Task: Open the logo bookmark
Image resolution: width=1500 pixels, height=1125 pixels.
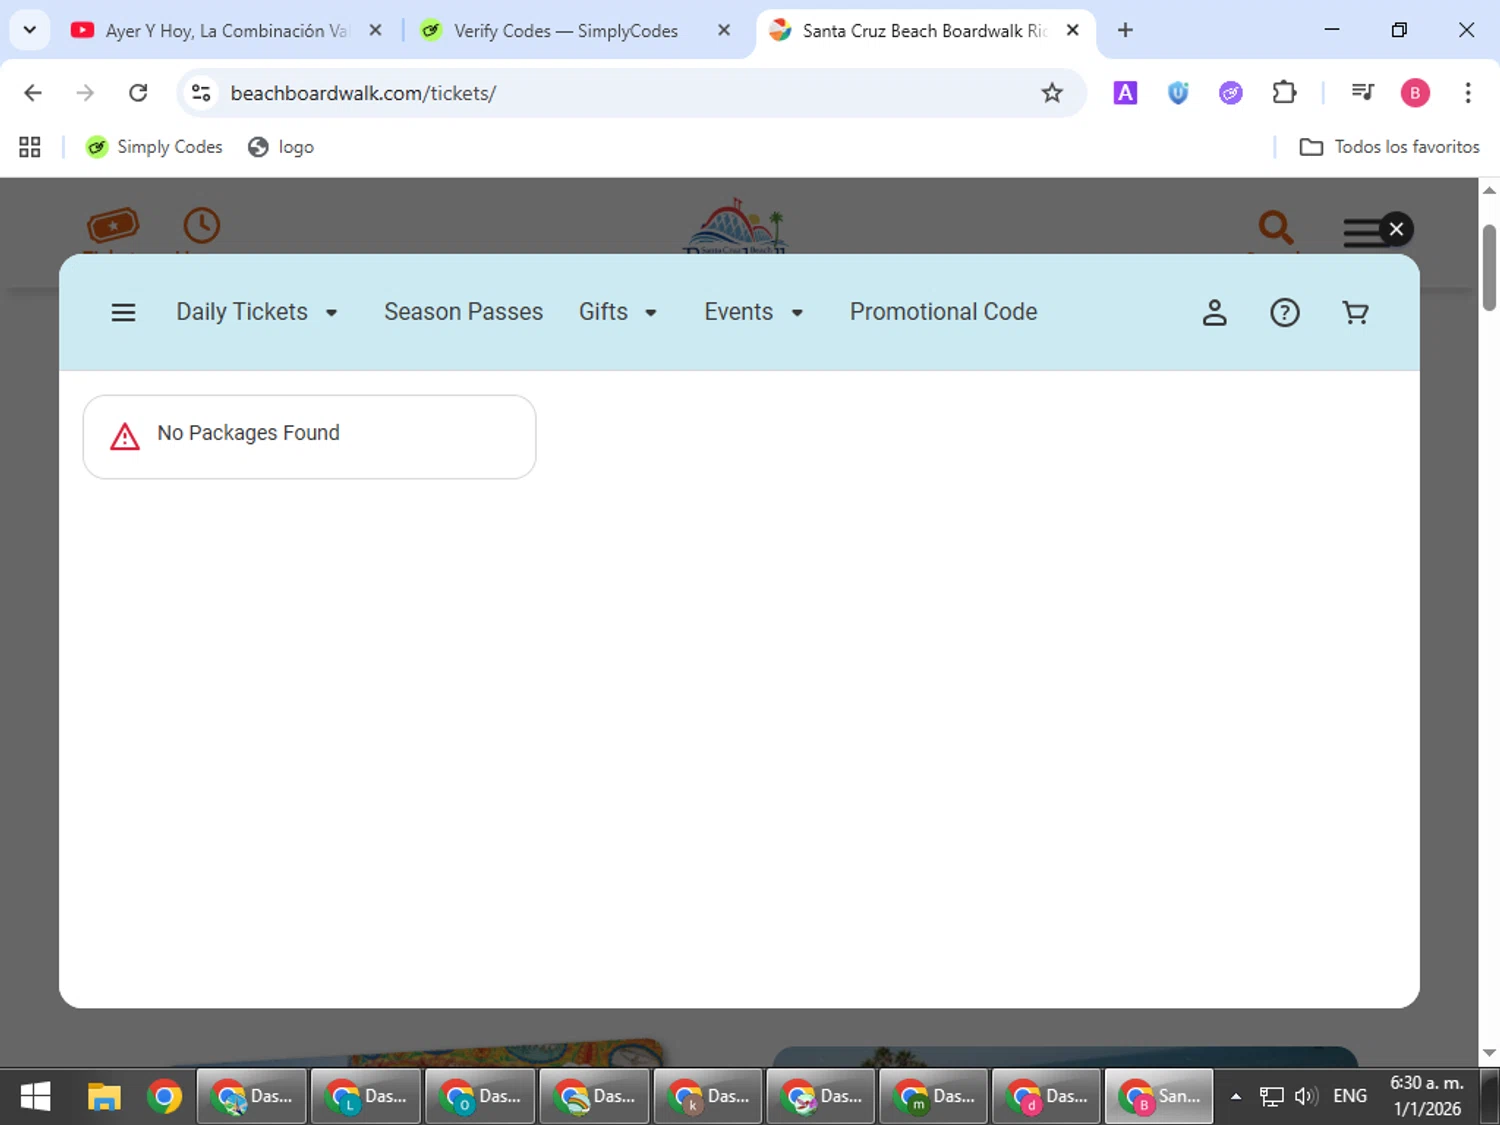Action: pos(281,147)
